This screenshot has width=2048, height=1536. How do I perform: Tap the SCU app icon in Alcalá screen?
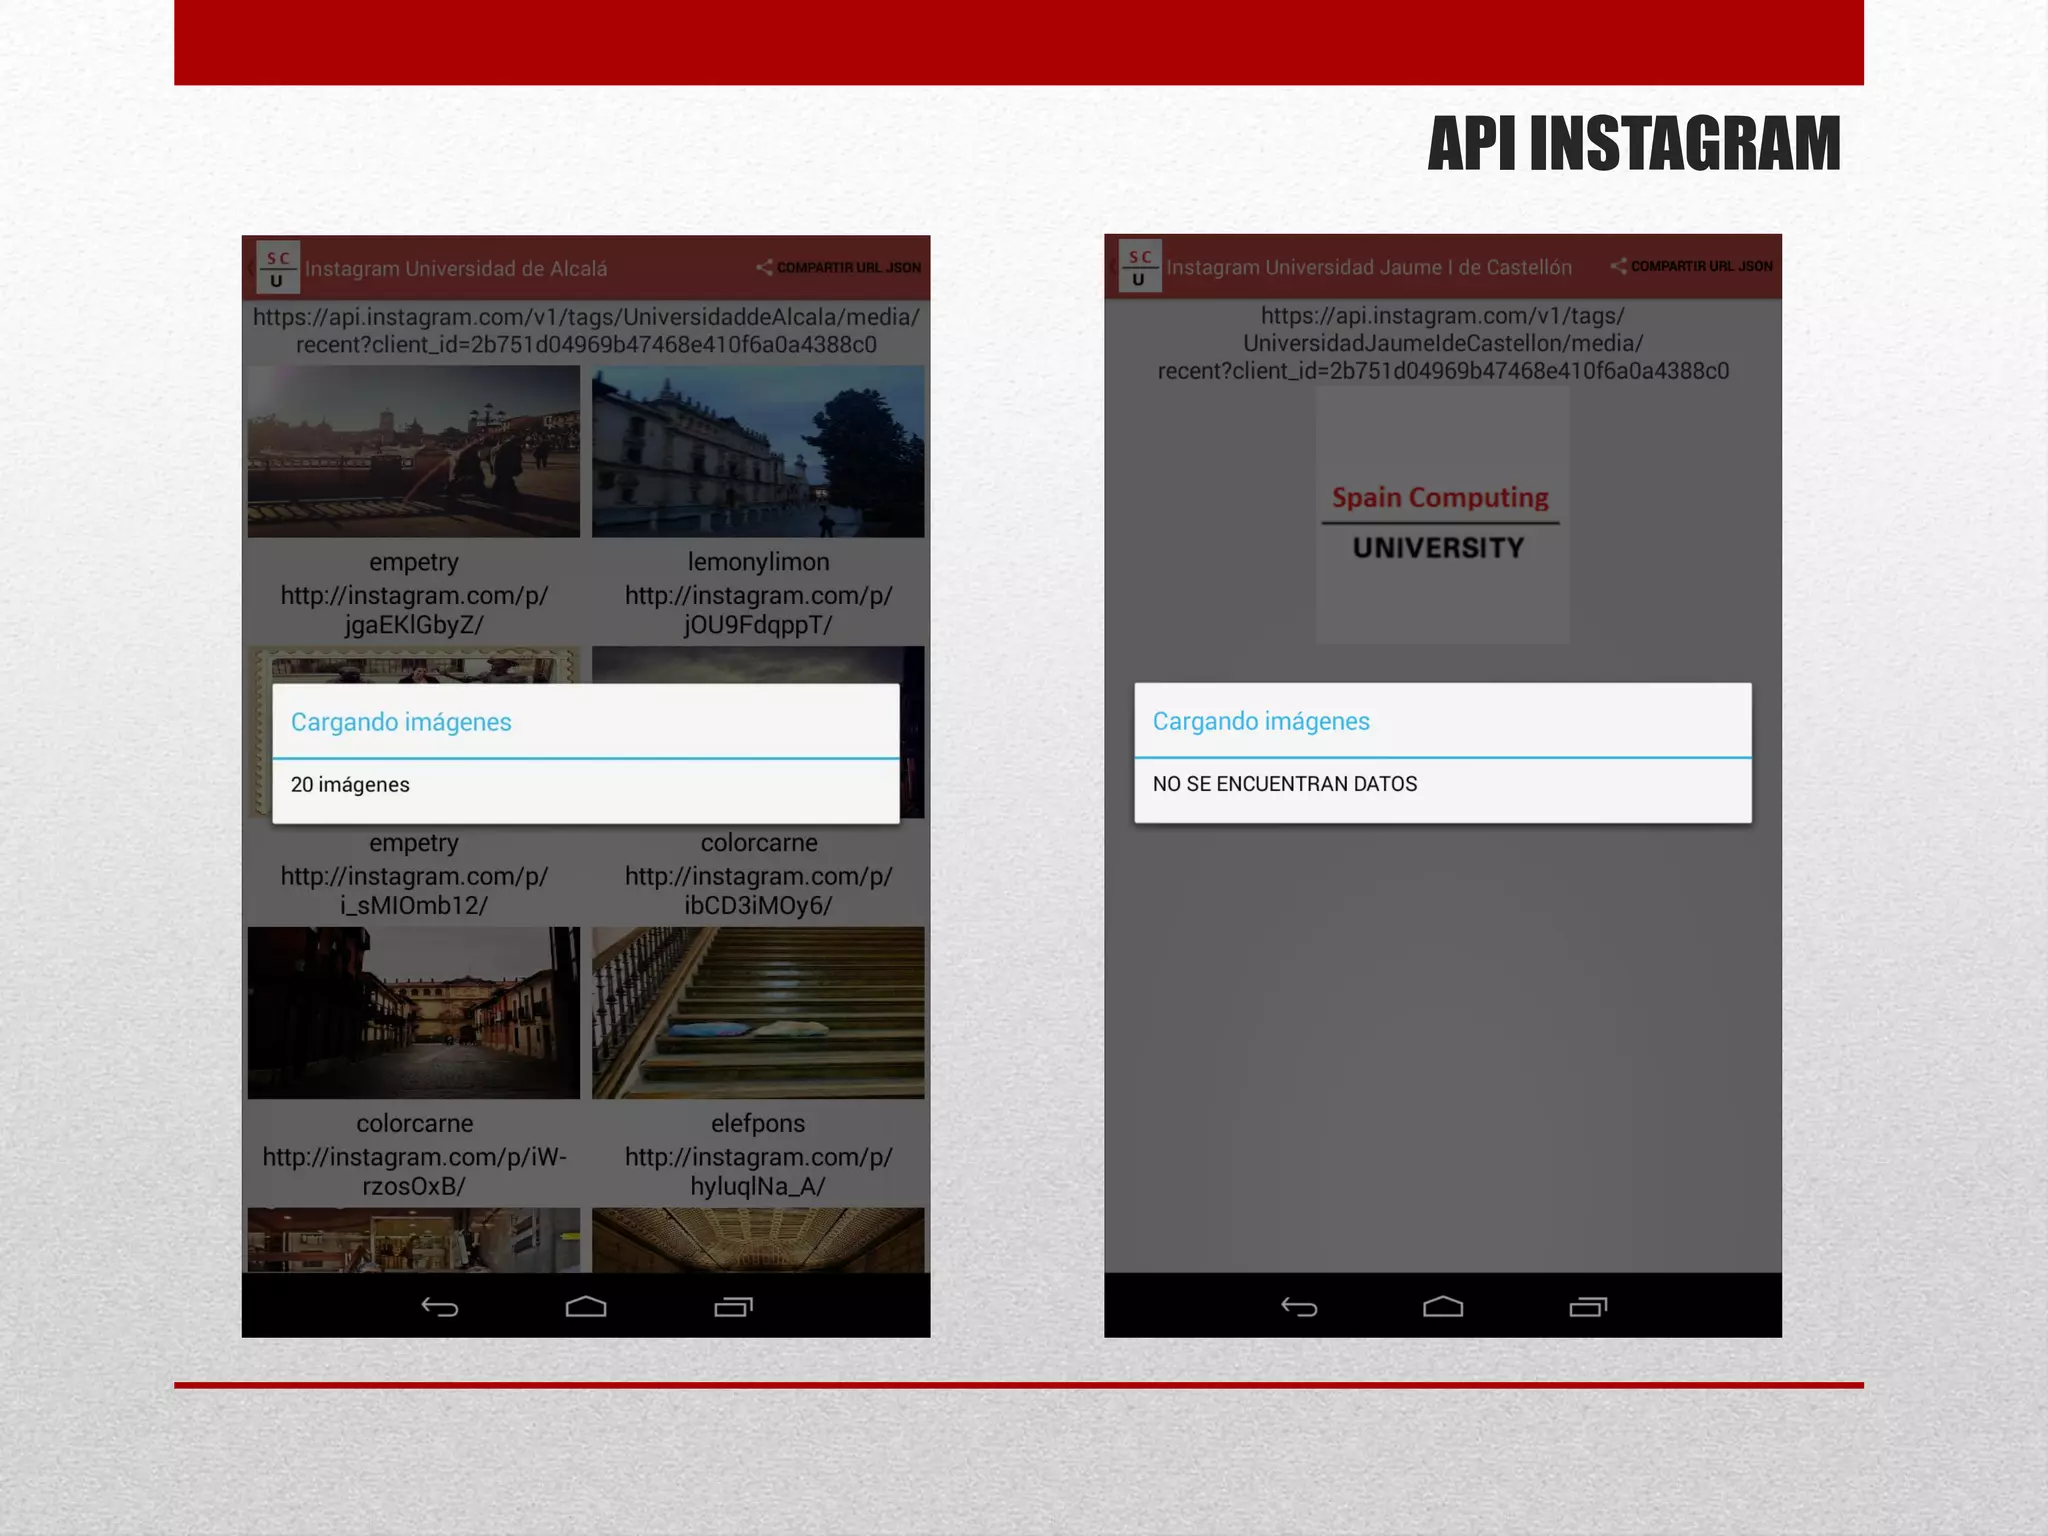click(x=277, y=268)
